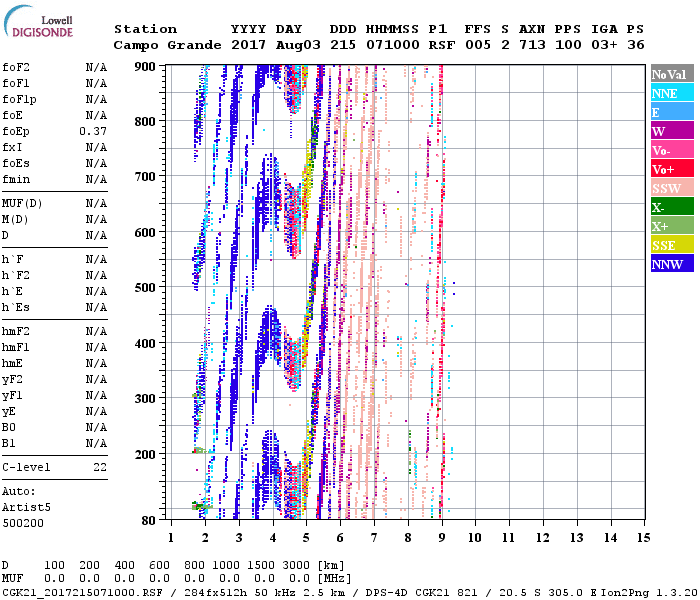
Task: Click the Ion2Png 1.3.20 version text
Action: pos(649,593)
